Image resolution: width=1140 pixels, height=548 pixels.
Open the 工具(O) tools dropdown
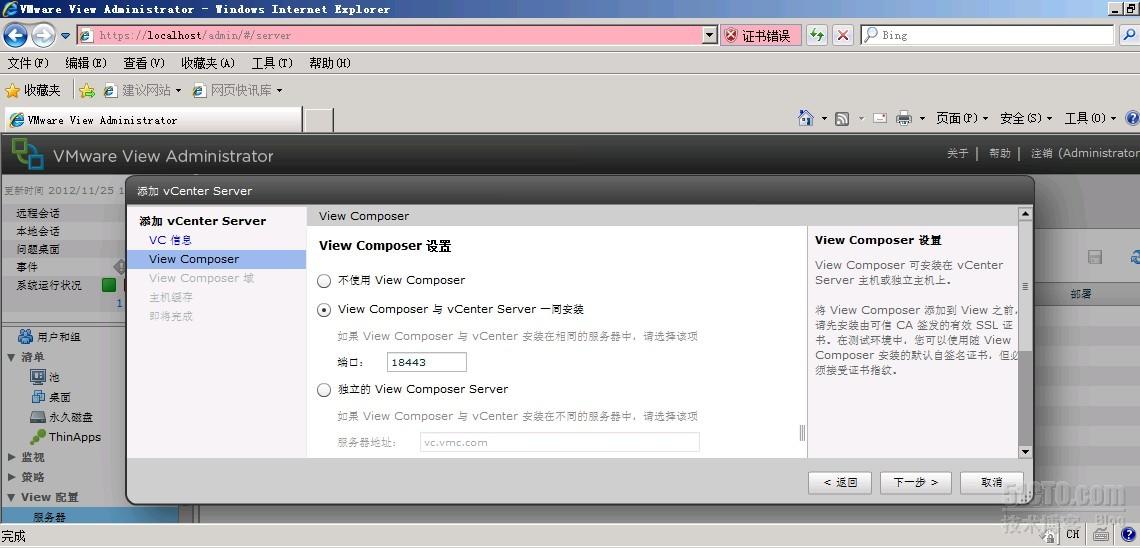1090,118
